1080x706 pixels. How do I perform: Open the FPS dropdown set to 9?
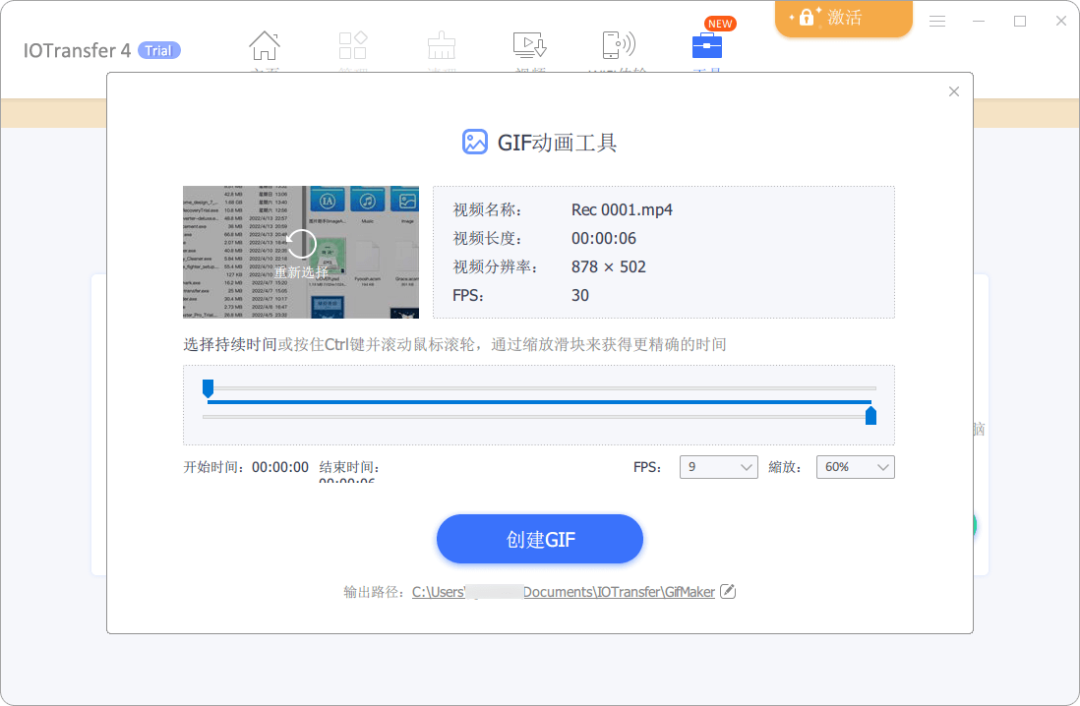coord(718,466)
